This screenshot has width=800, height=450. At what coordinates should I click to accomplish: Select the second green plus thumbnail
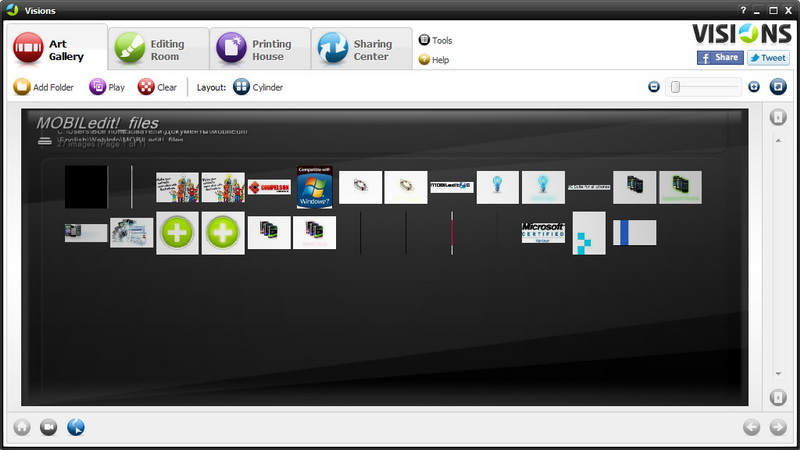click(223, 233)
